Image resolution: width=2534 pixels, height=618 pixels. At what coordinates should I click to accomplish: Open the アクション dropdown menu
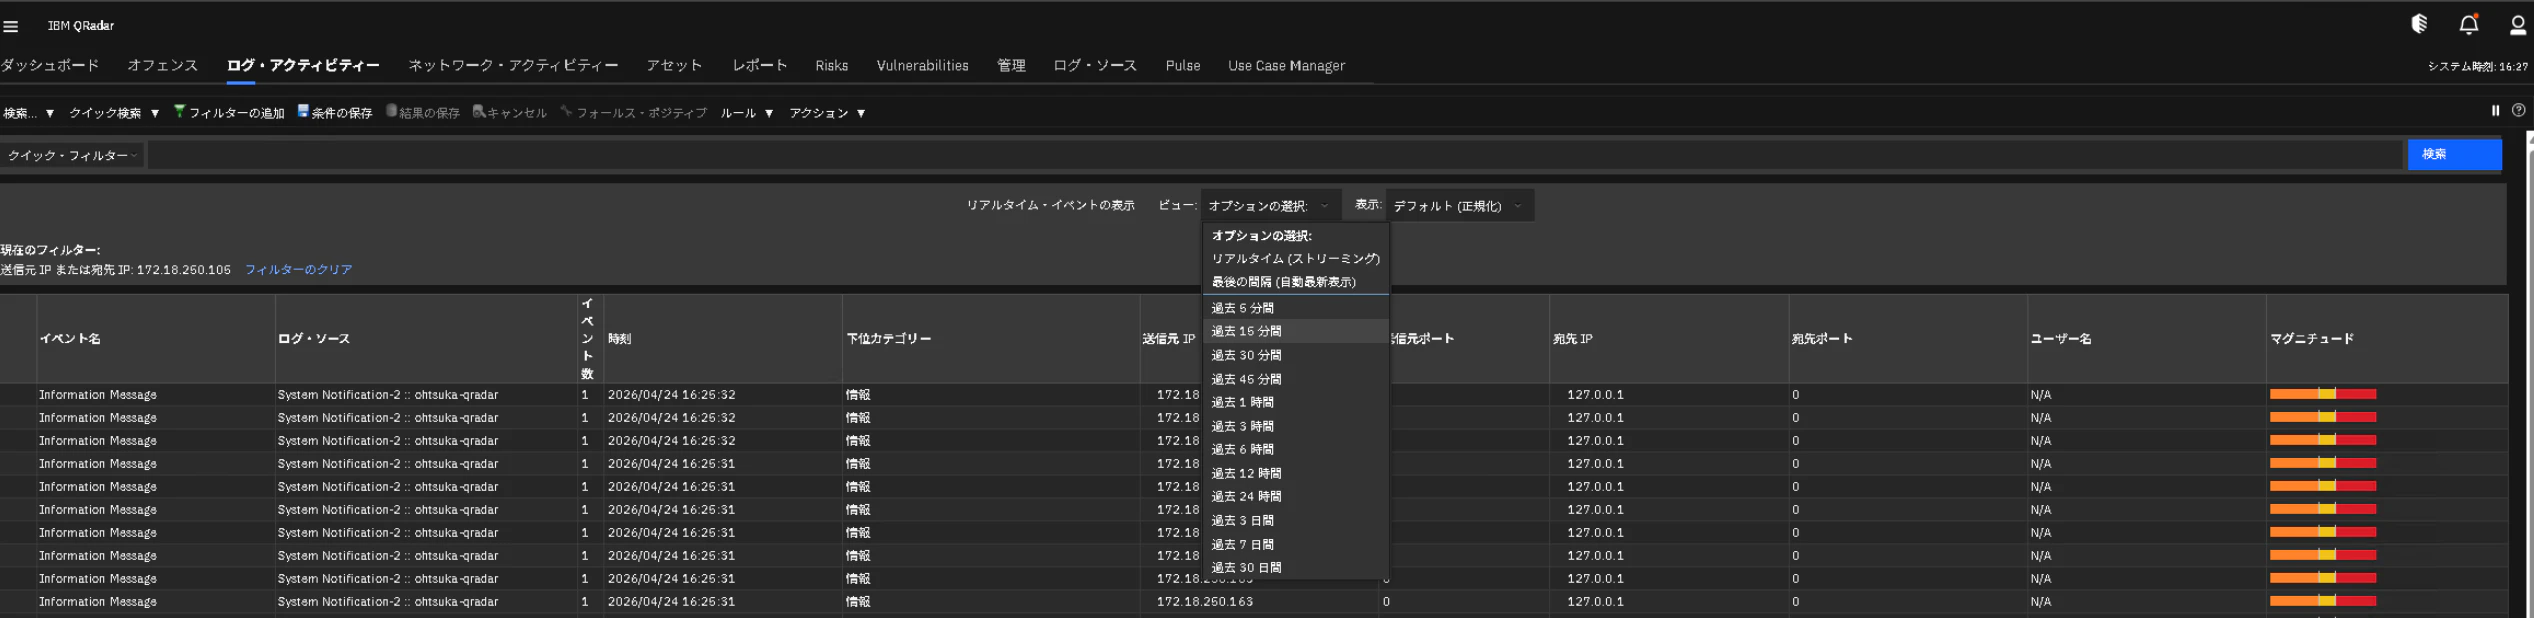[x=828, y=113]
